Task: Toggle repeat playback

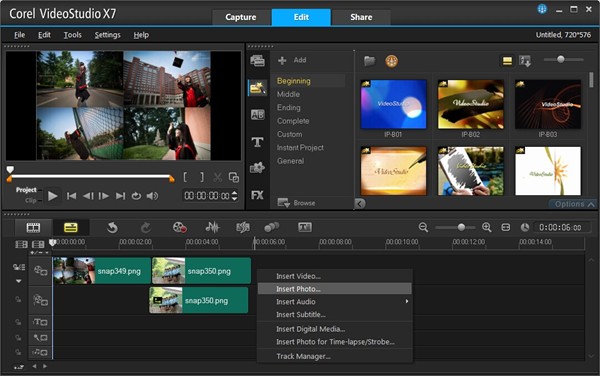Action: coord(136,196)
